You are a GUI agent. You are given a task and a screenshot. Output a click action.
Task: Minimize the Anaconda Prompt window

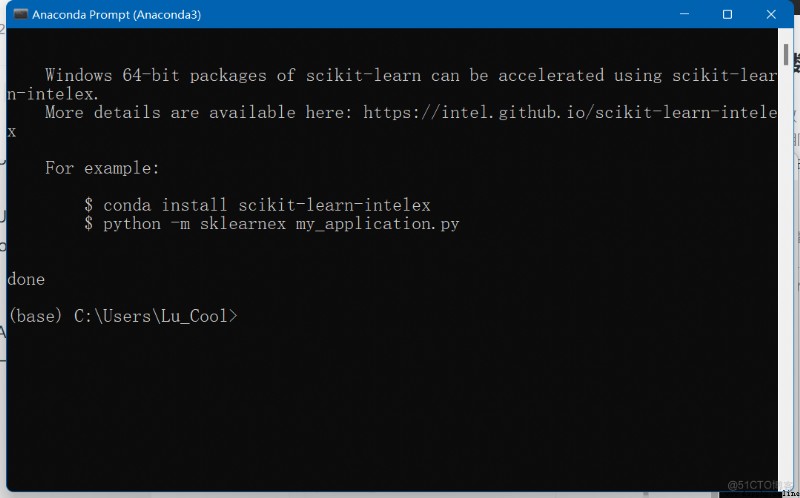pyautogui.click(x=685, y=14)
